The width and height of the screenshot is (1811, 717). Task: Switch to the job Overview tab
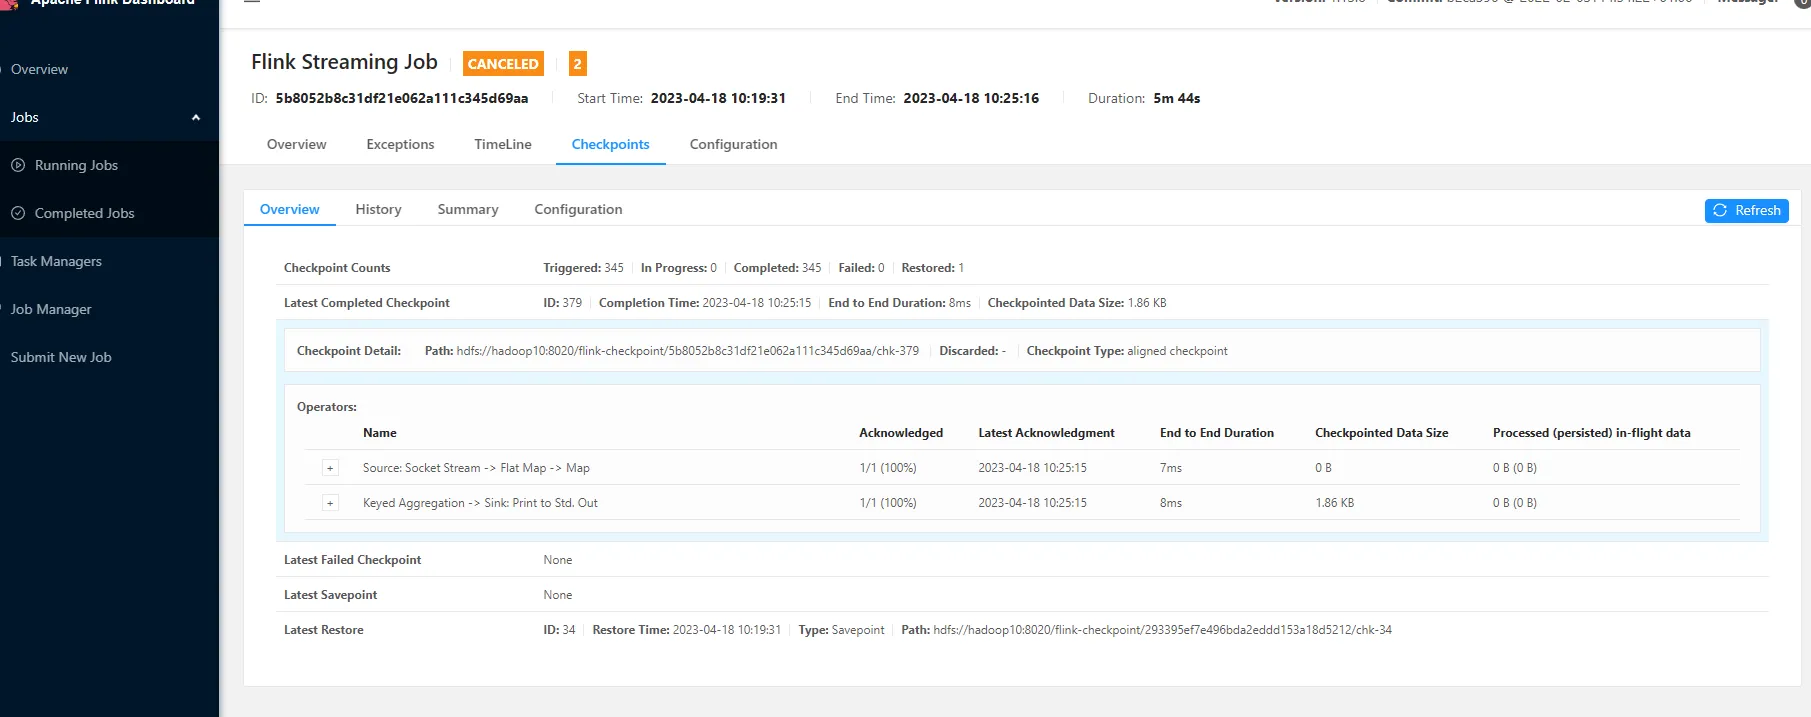296,144
